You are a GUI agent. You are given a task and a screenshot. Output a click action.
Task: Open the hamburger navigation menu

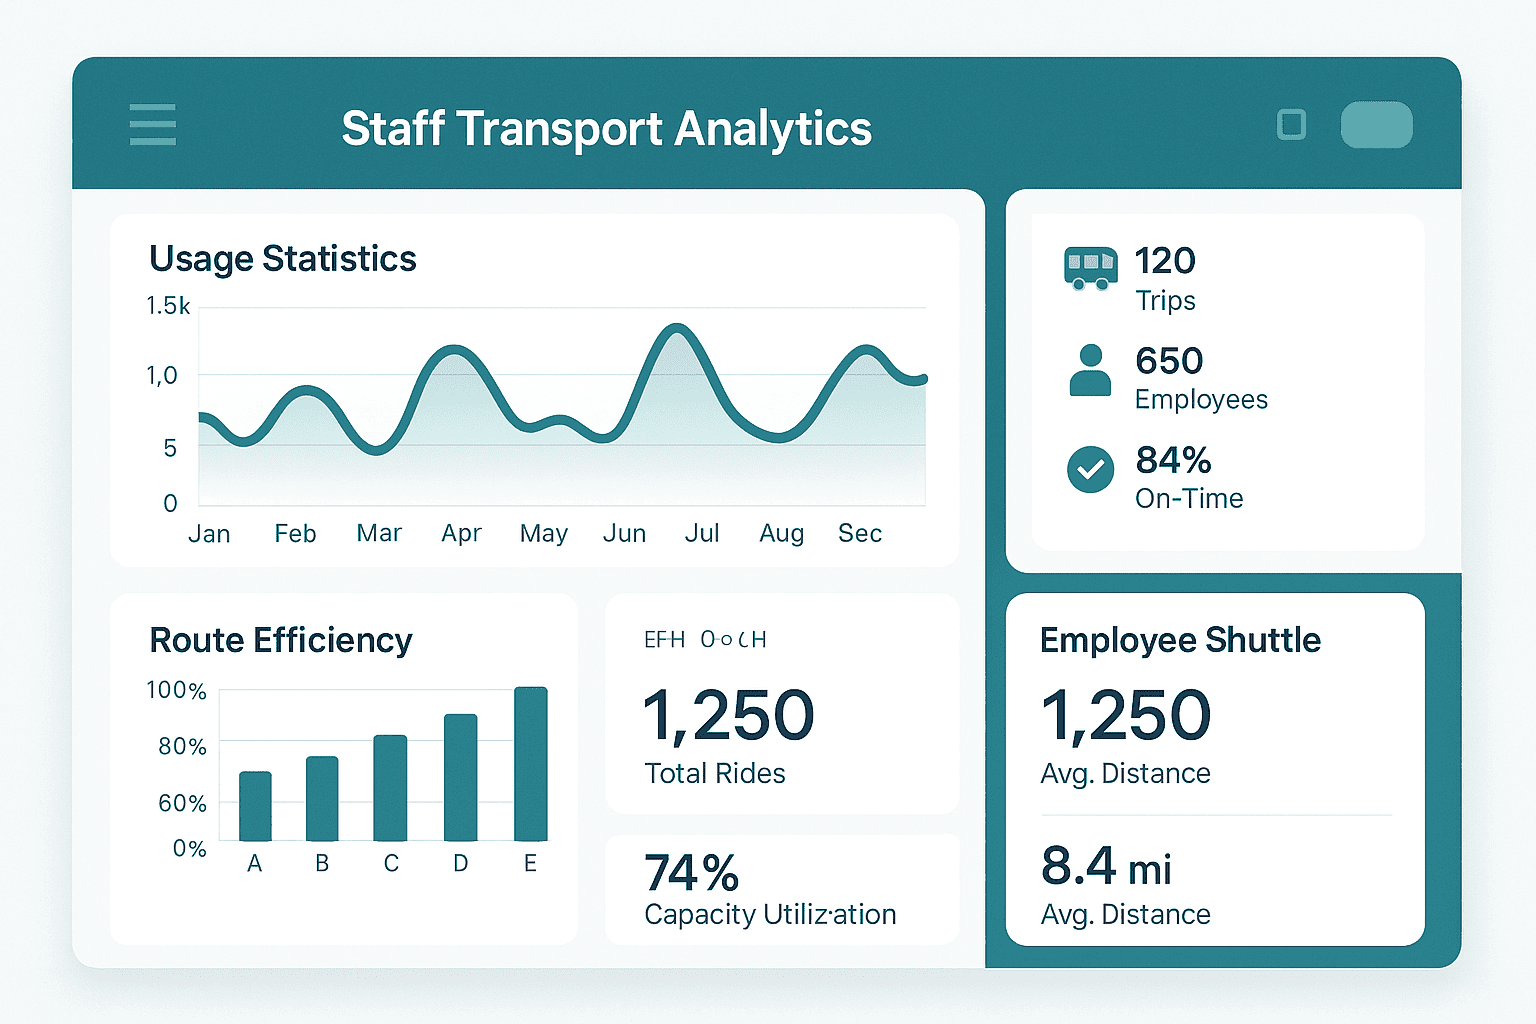[152, 125]
